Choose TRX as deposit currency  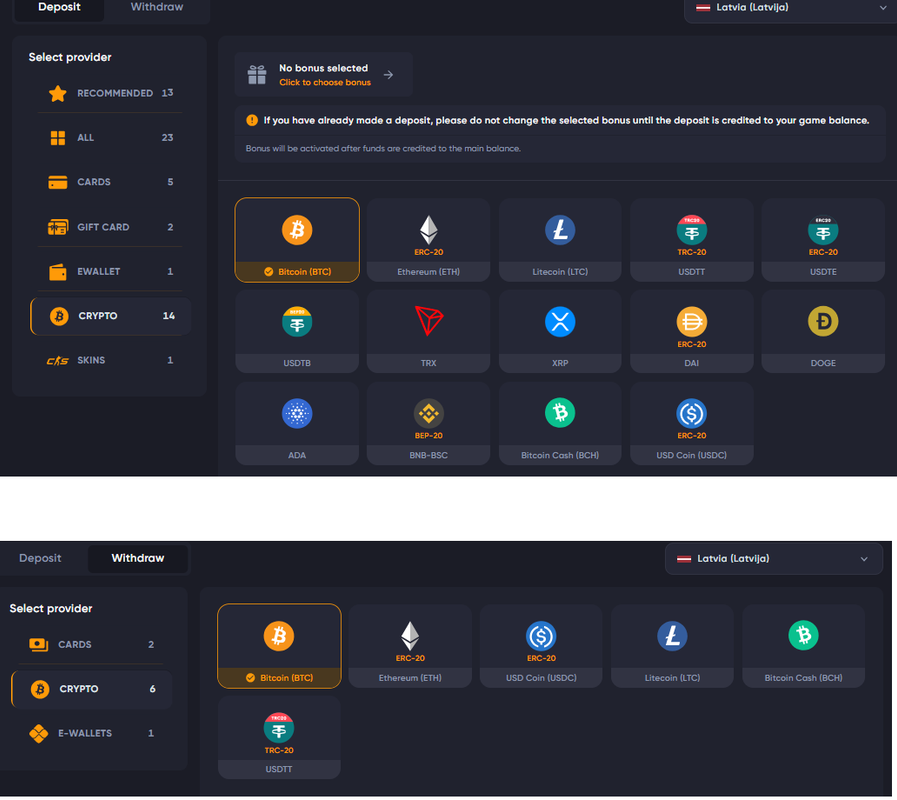(428, 331)
